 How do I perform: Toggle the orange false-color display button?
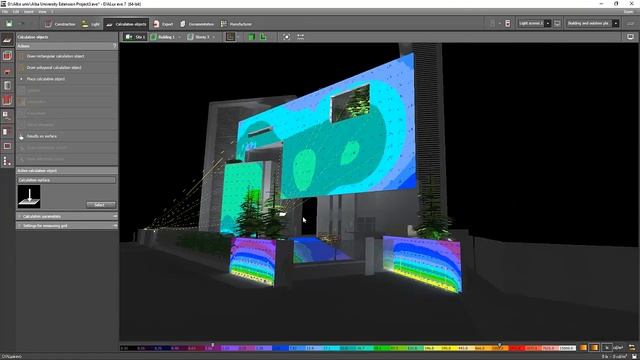tap(583, 348)
